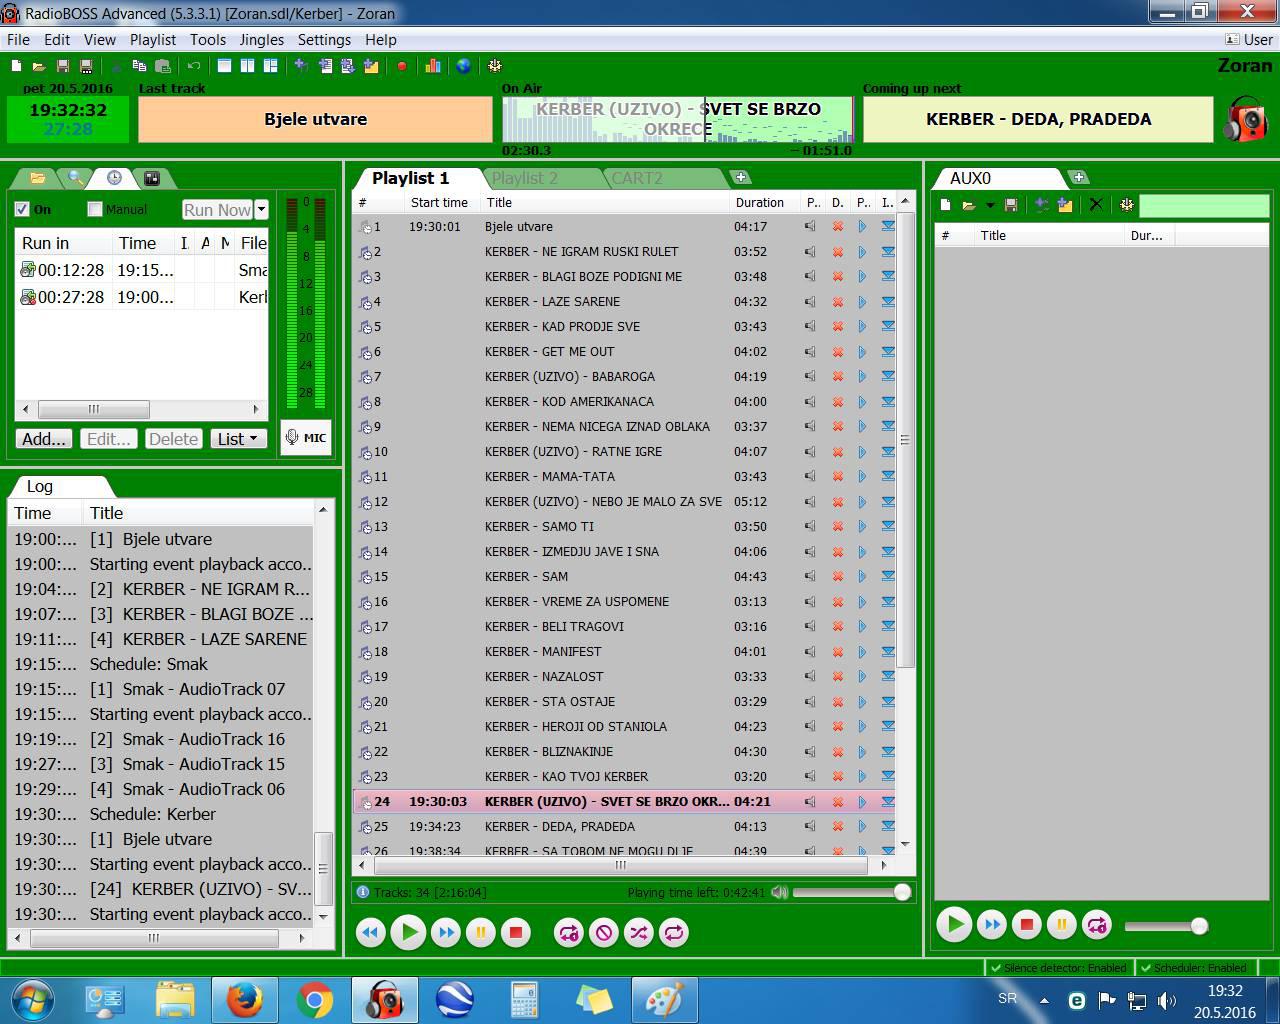Click the copy icon in the main toolbar
This screenshot has width=1280, height=1024.
[139, 66]
